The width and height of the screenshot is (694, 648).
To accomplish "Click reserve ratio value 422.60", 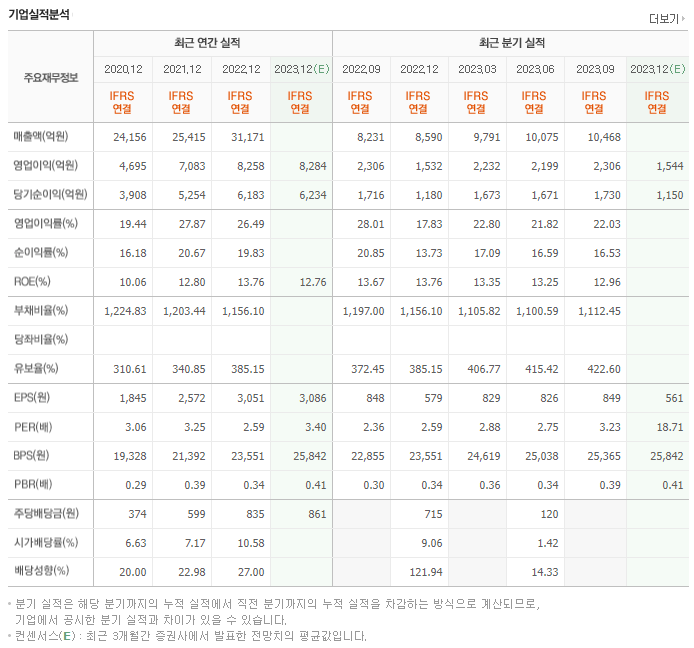I will pos(604,369).
